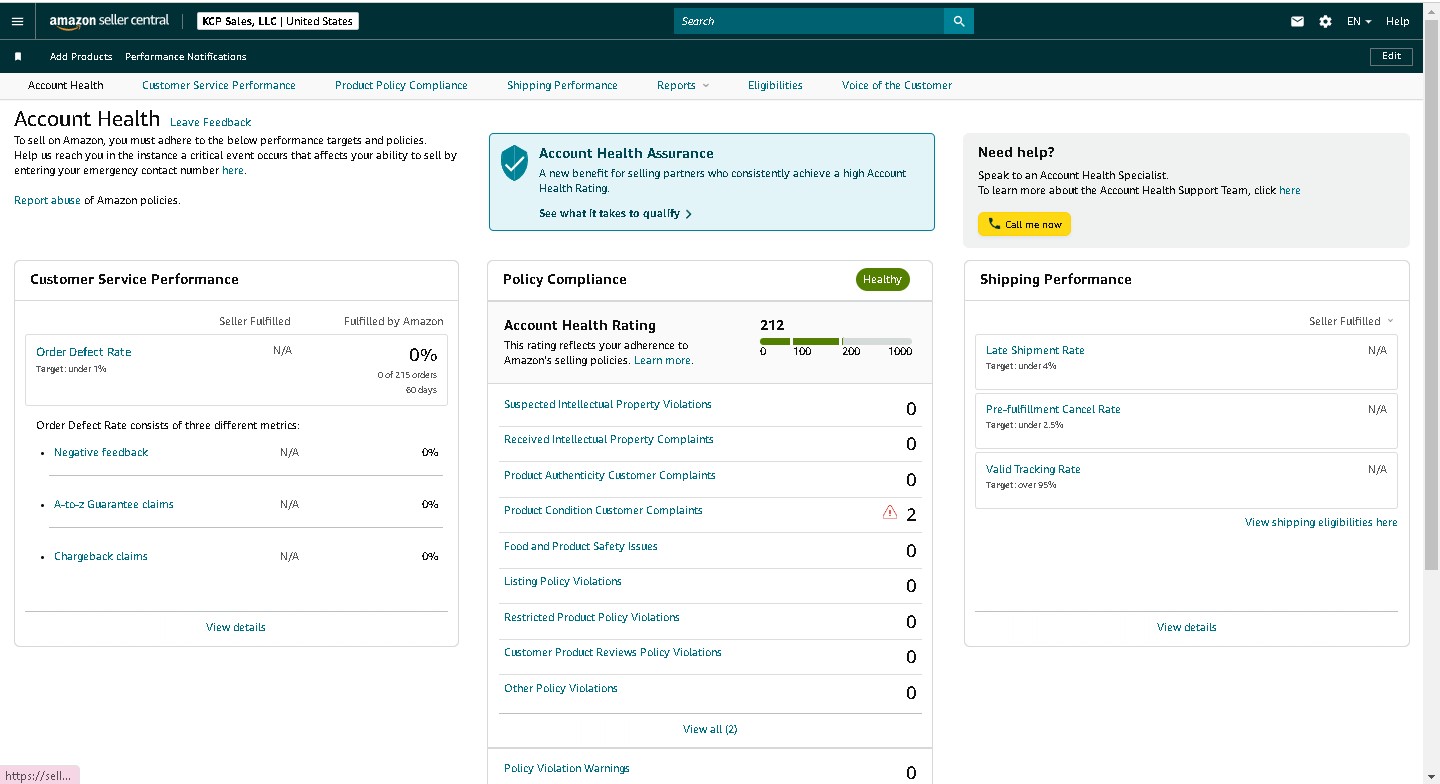Open Negative feedback link
Viewport: 1440px width, 784px height.
pyautogui.click(x=101, y=453)
